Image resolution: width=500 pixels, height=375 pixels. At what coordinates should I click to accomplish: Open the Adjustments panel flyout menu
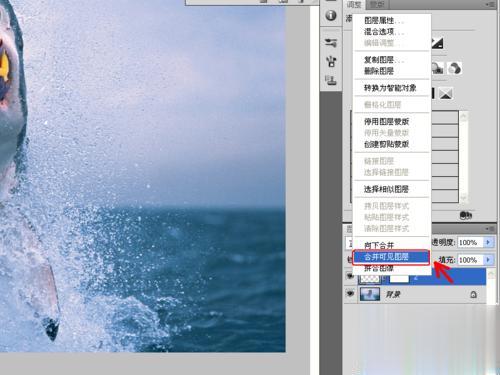click(x=490, y=4)
